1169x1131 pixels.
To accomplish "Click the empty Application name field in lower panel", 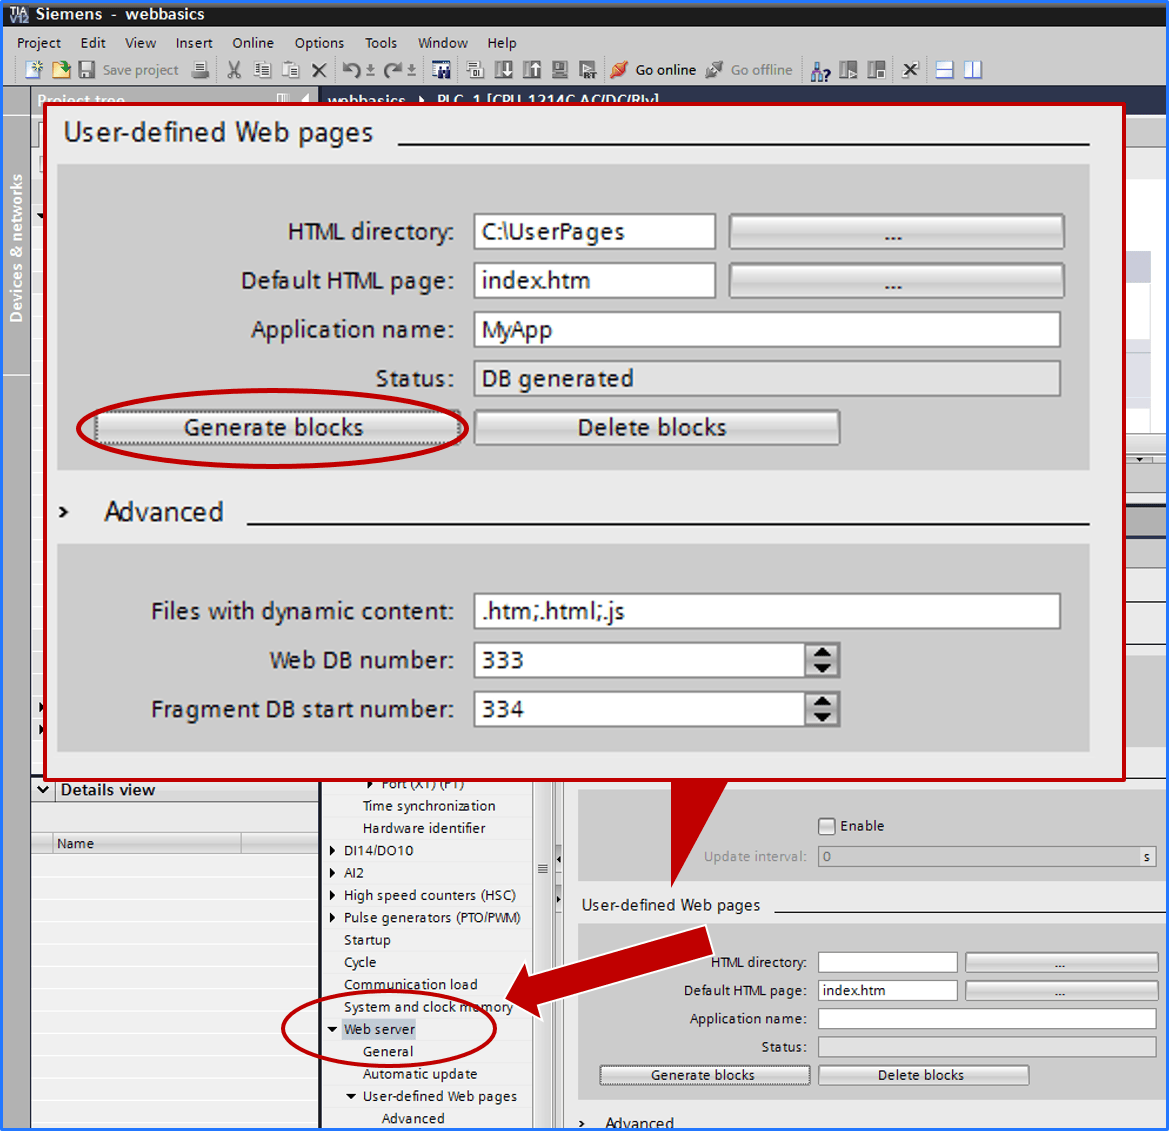I will (x=987, y=1018).
